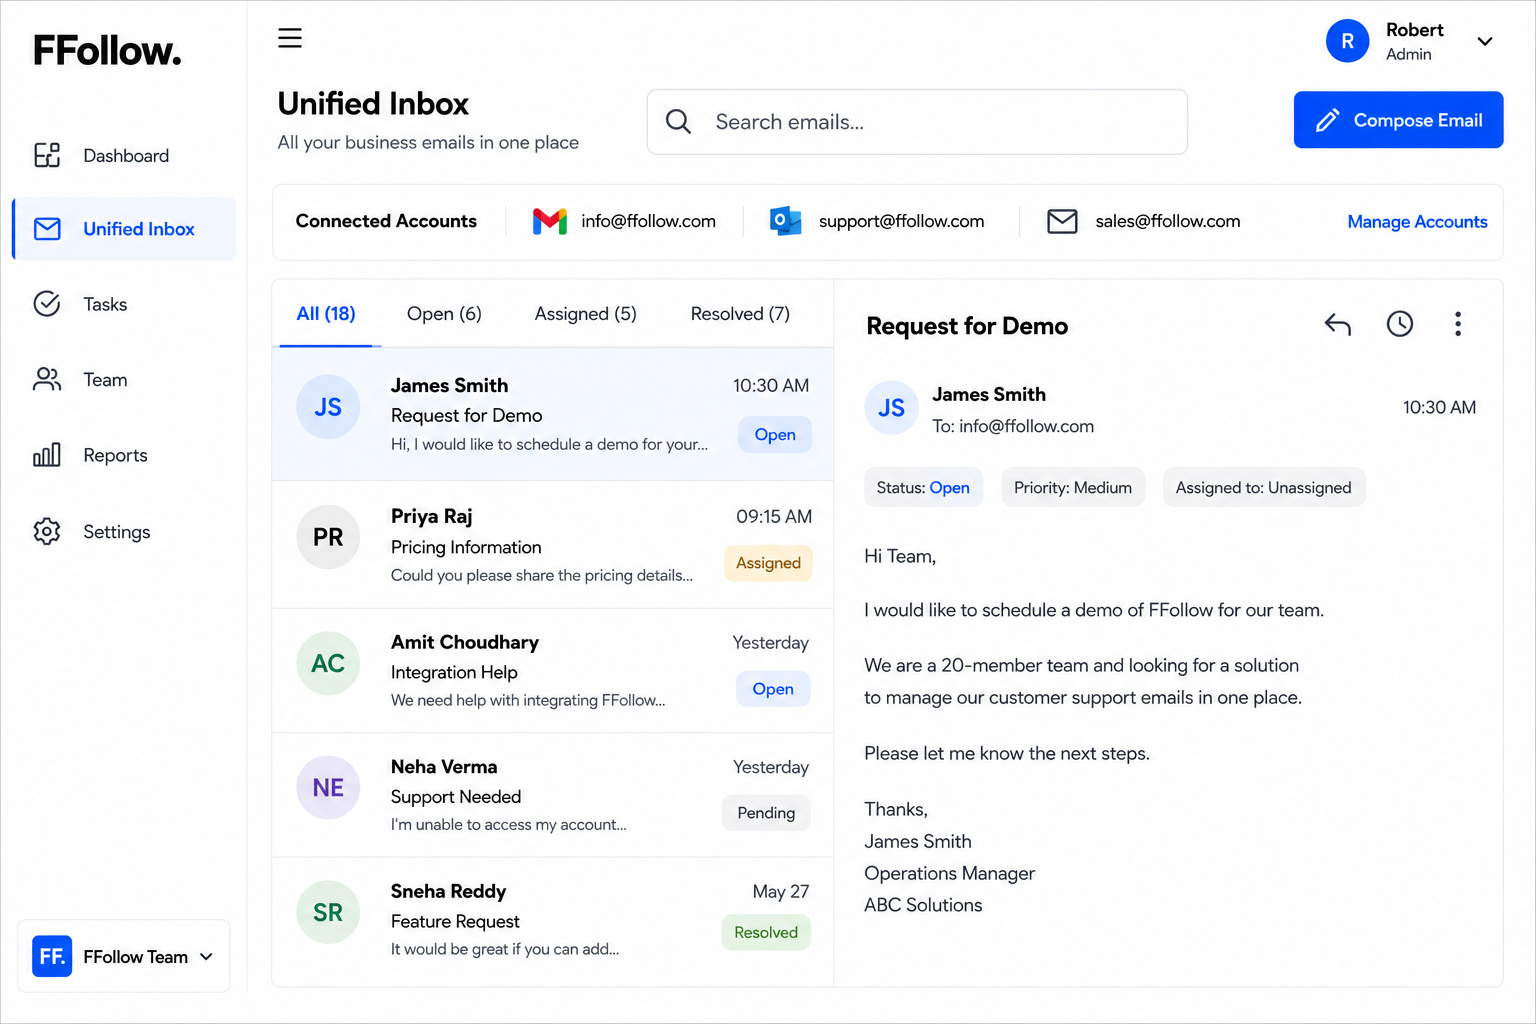1536x1024 pixels.
Task: Open the hamburger menu icon
Action: (290, 38)
